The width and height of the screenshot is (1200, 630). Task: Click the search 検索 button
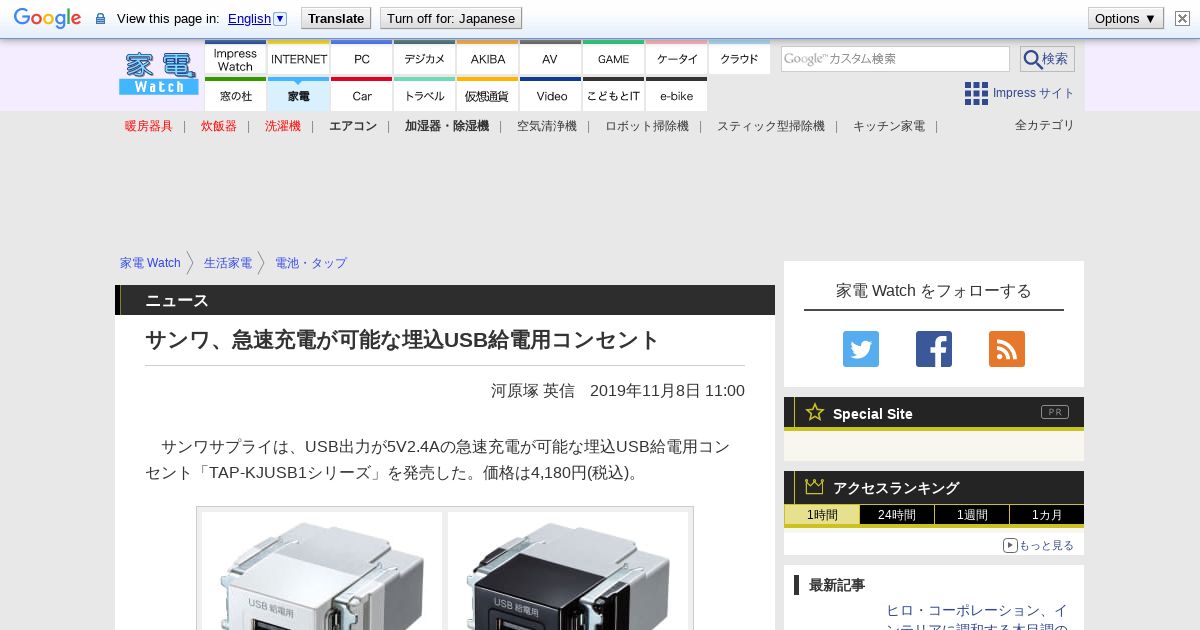point(1047,59)
